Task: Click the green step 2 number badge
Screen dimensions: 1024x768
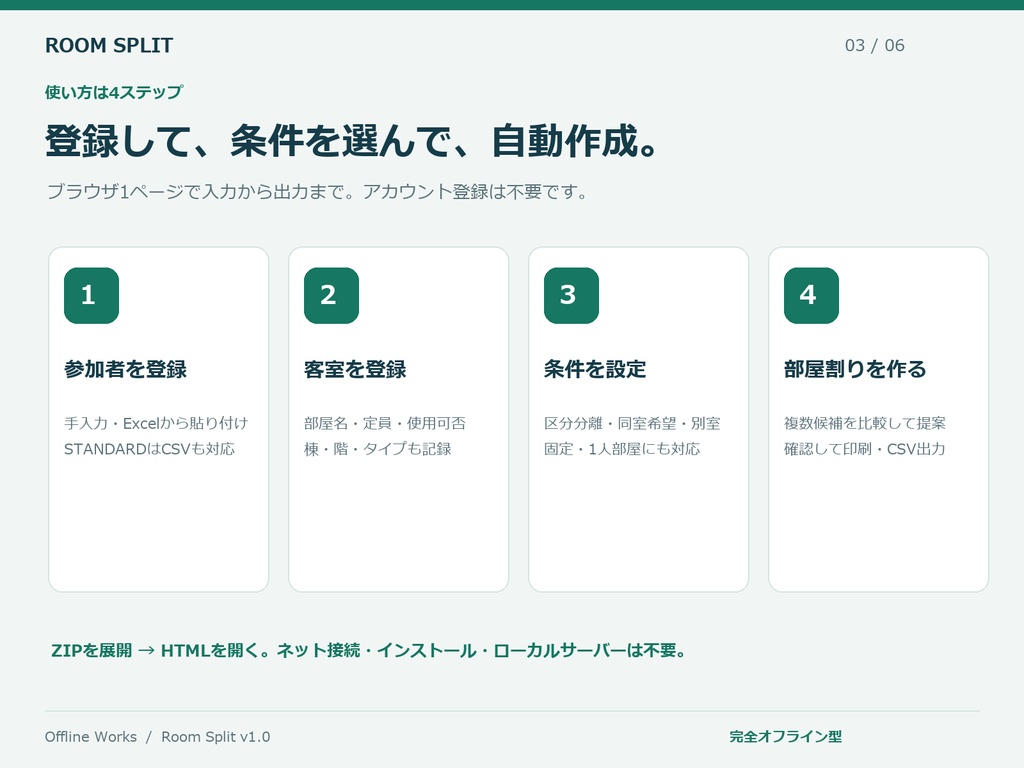Action: tap(331, 295)
